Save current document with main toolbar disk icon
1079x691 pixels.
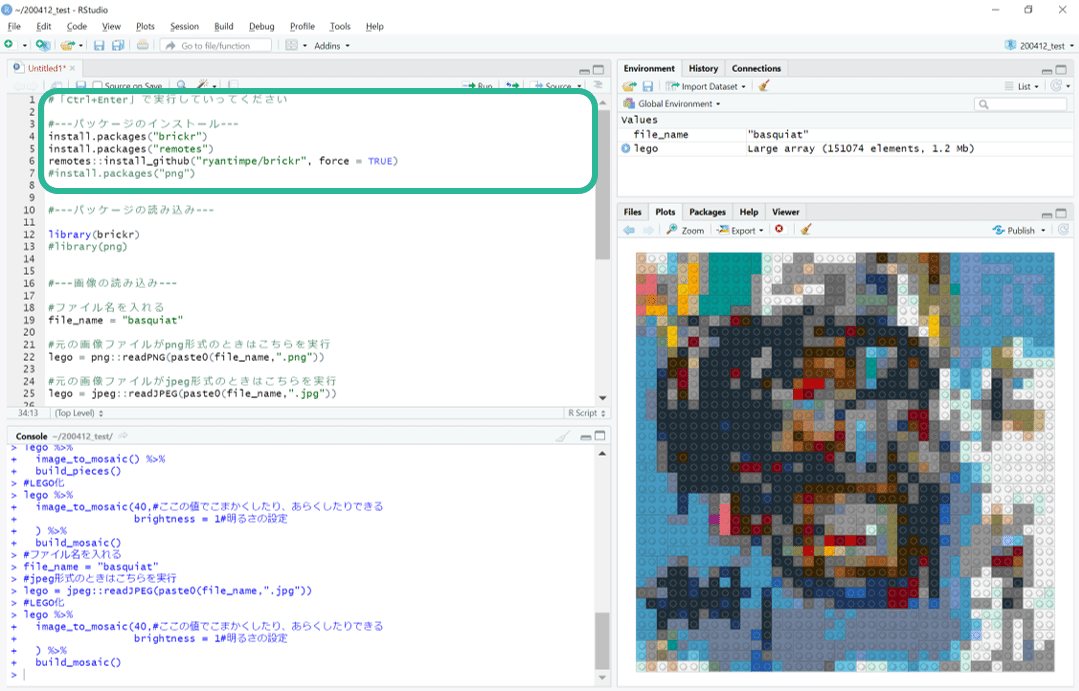[x=99, y=45]
